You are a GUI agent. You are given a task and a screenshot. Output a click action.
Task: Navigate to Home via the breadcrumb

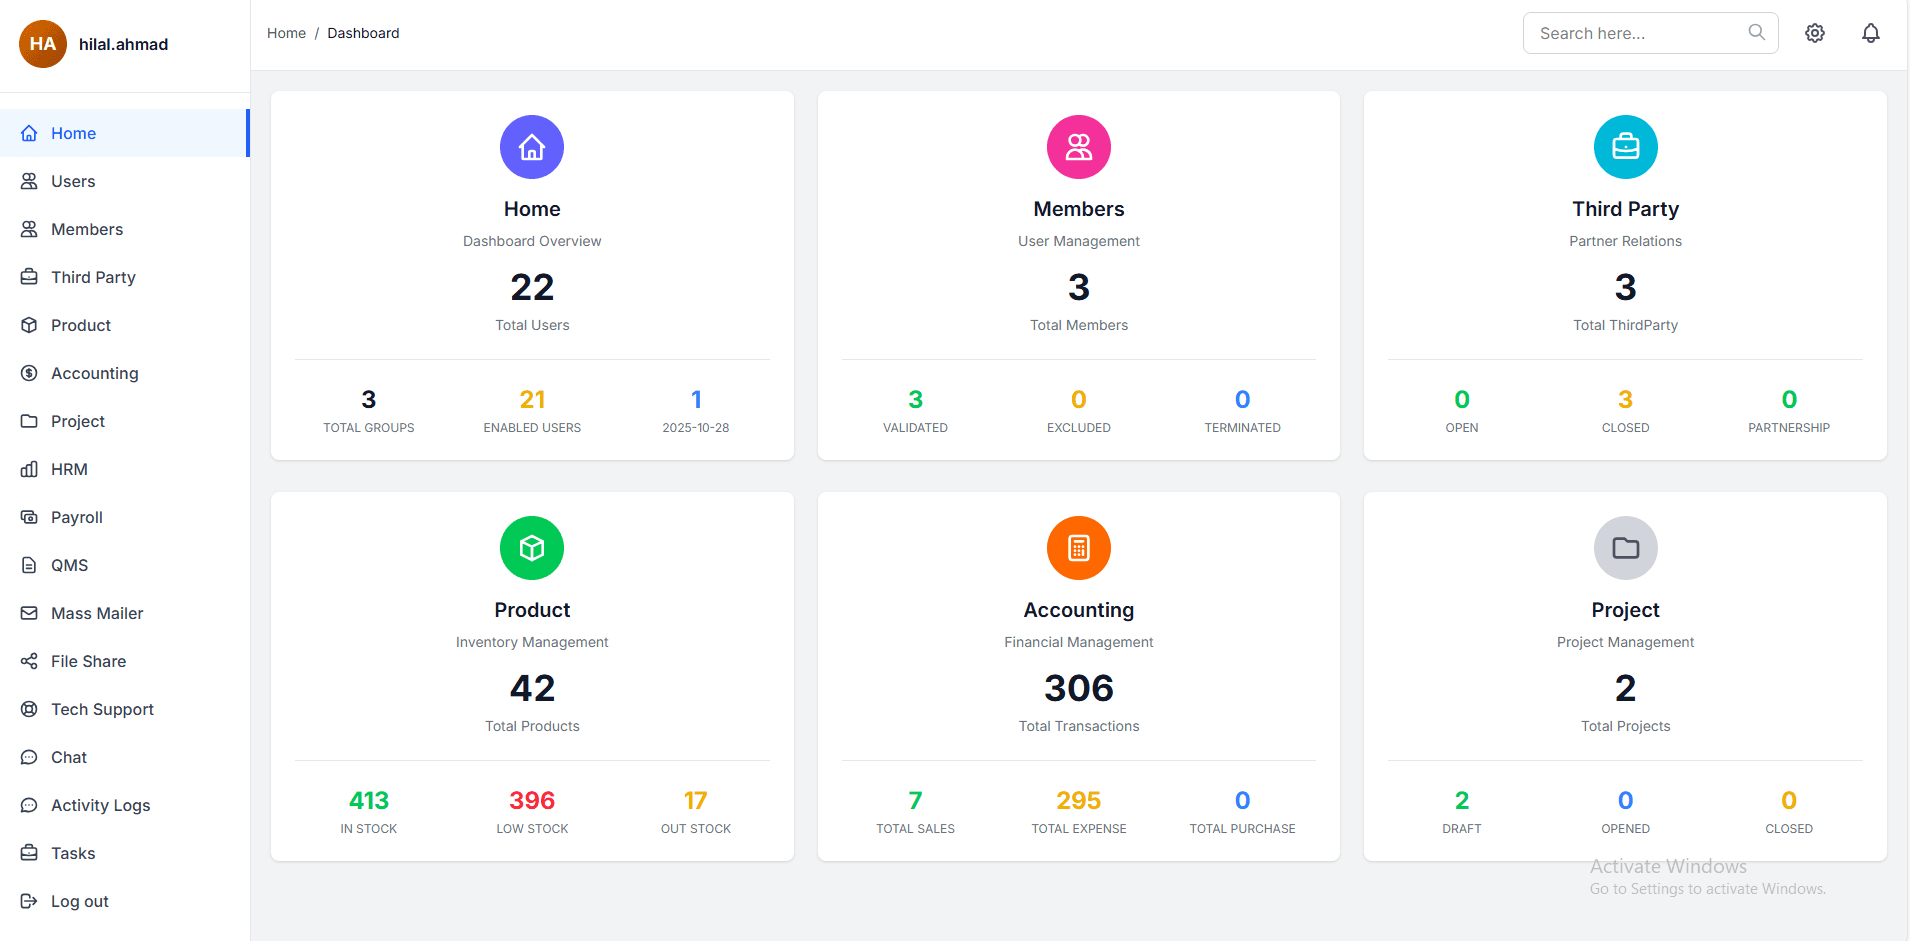click(x=286, y=33)
